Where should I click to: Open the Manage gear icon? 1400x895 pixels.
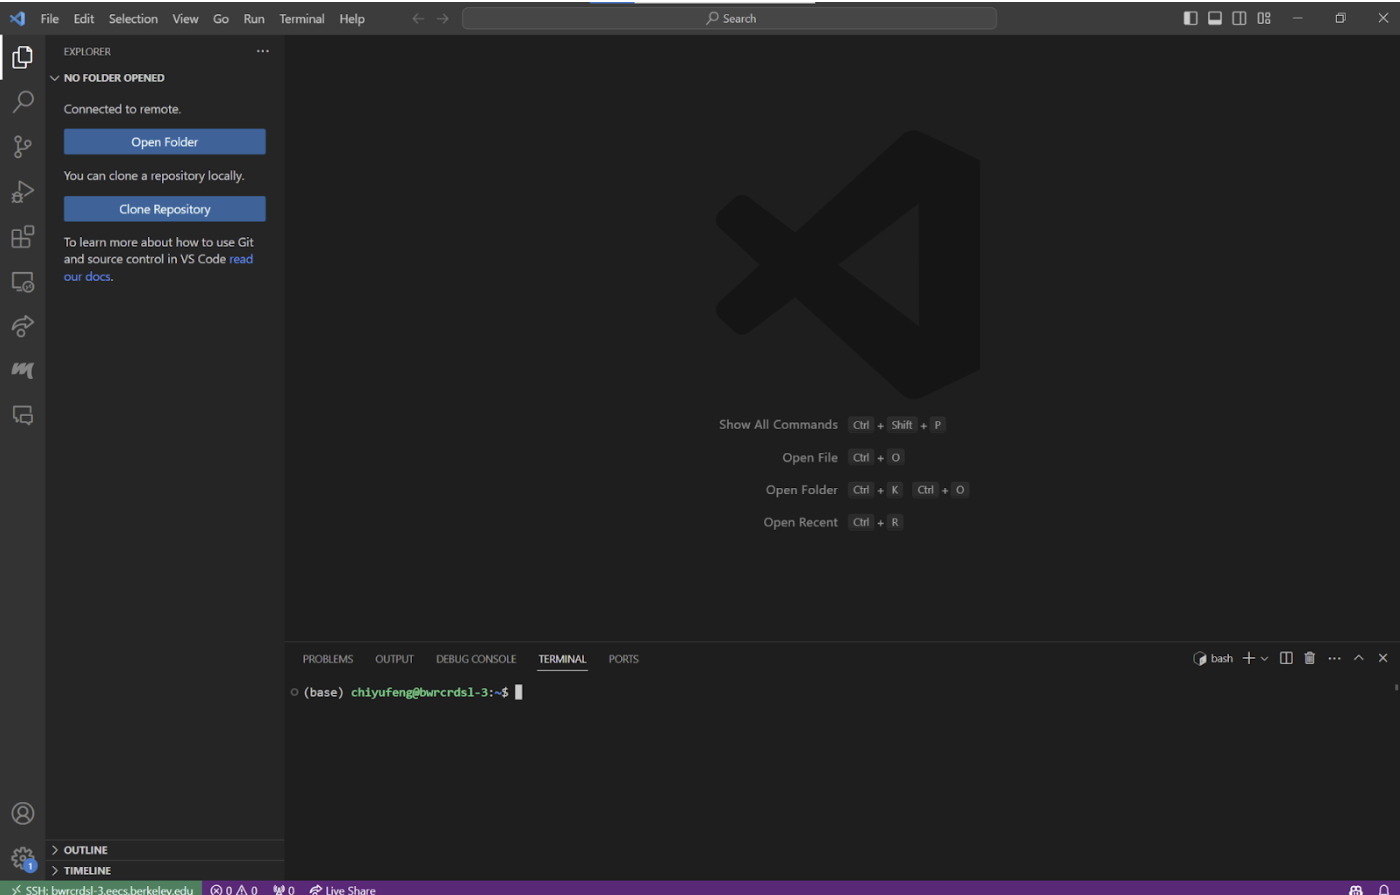point(22,858)
